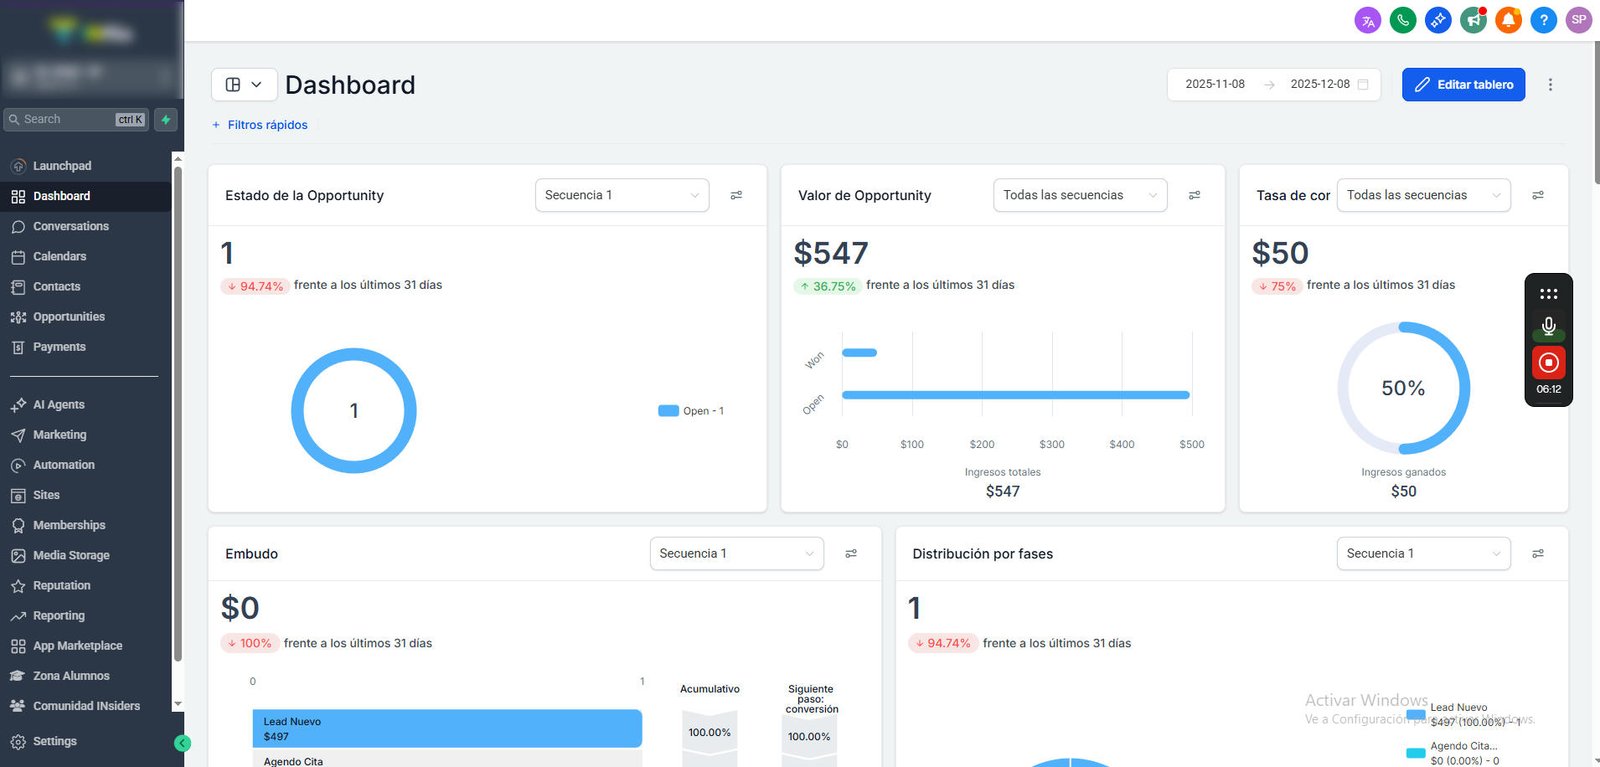The image size is (1600, 767).
Task: Click the green lightning quick actions icon
Action: click(166, 120)
